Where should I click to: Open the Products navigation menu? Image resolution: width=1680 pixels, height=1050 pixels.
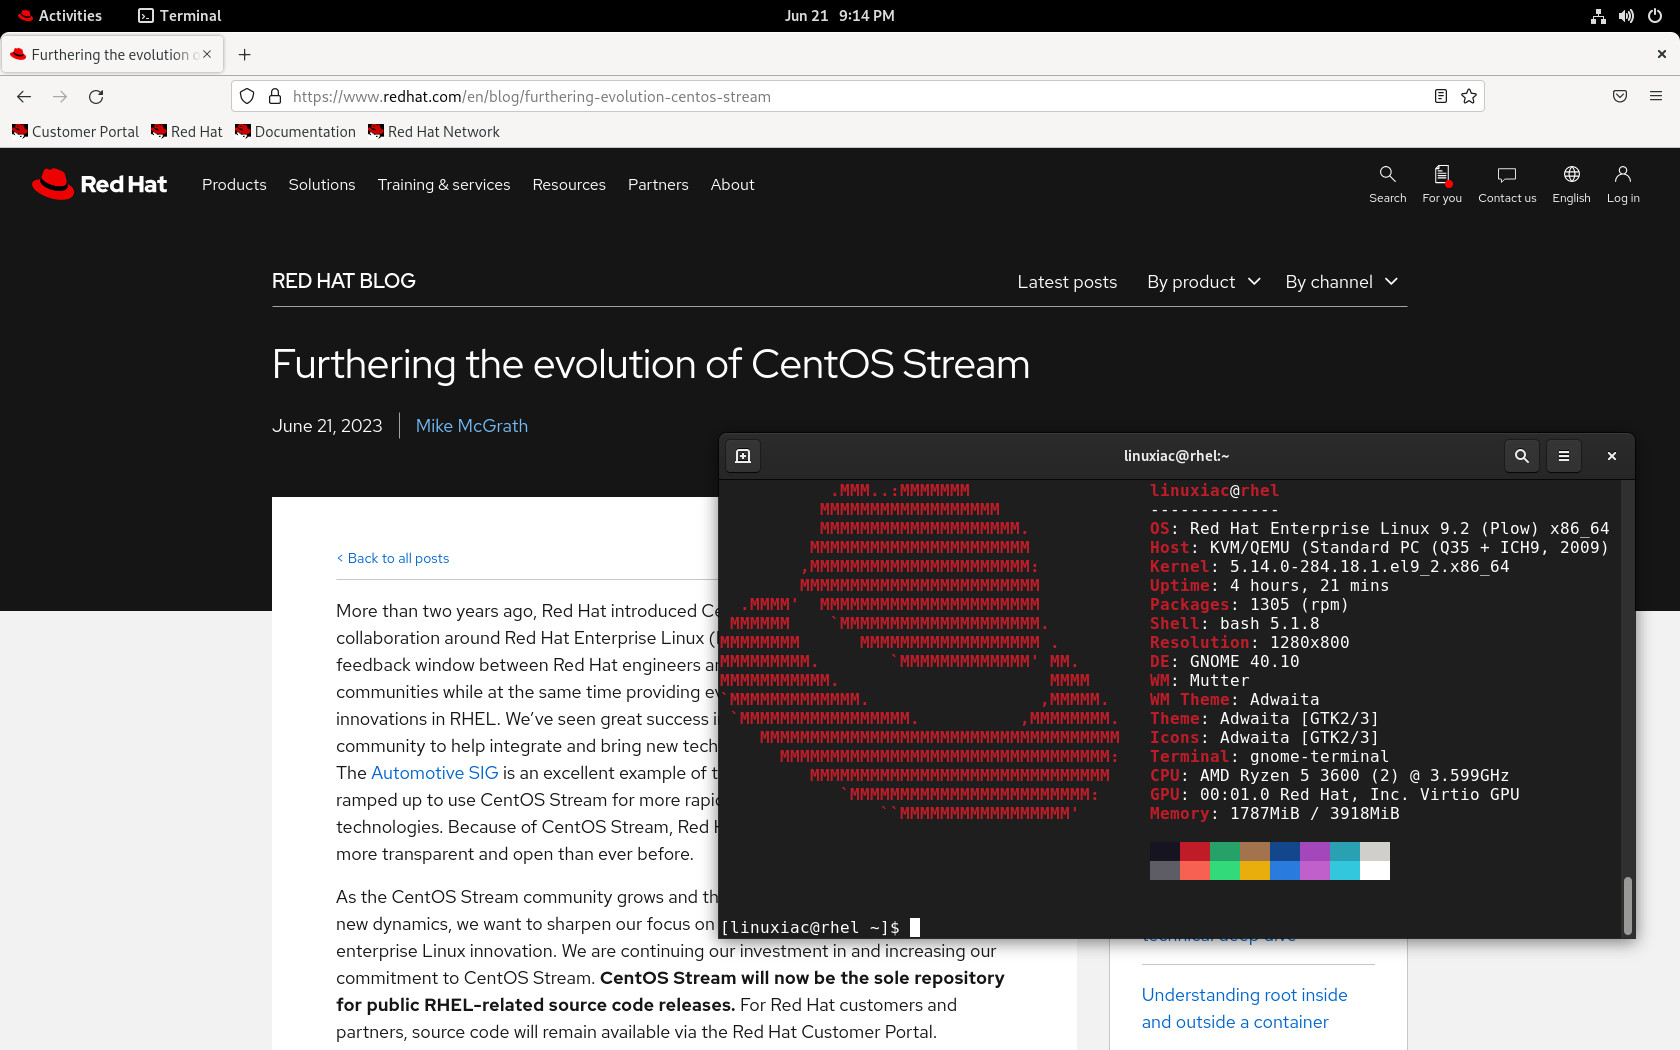click(x=234, y=185)
